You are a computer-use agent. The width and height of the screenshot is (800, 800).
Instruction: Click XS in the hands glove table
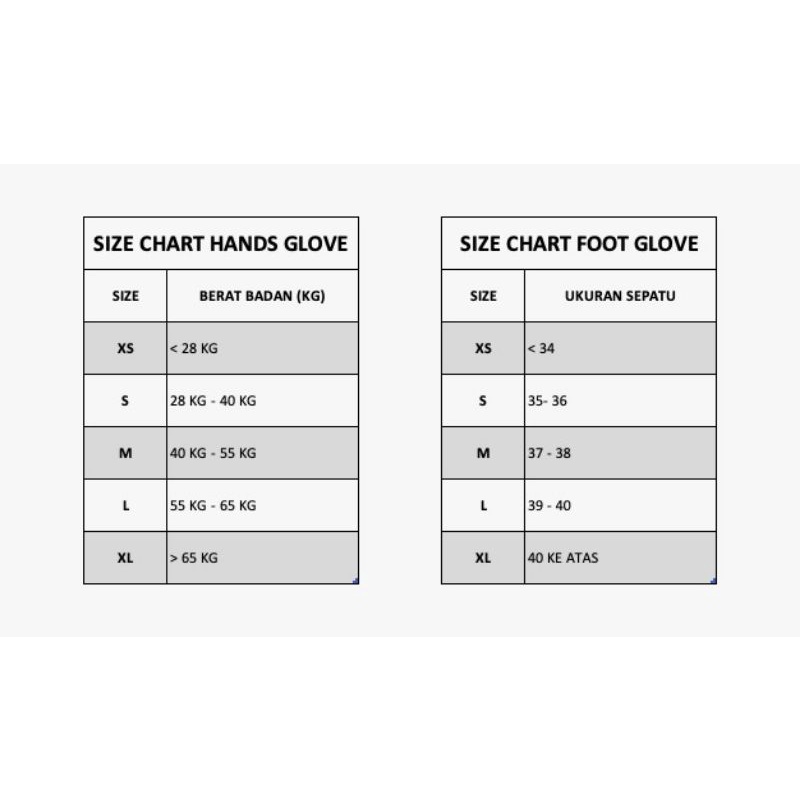[125, 349]
